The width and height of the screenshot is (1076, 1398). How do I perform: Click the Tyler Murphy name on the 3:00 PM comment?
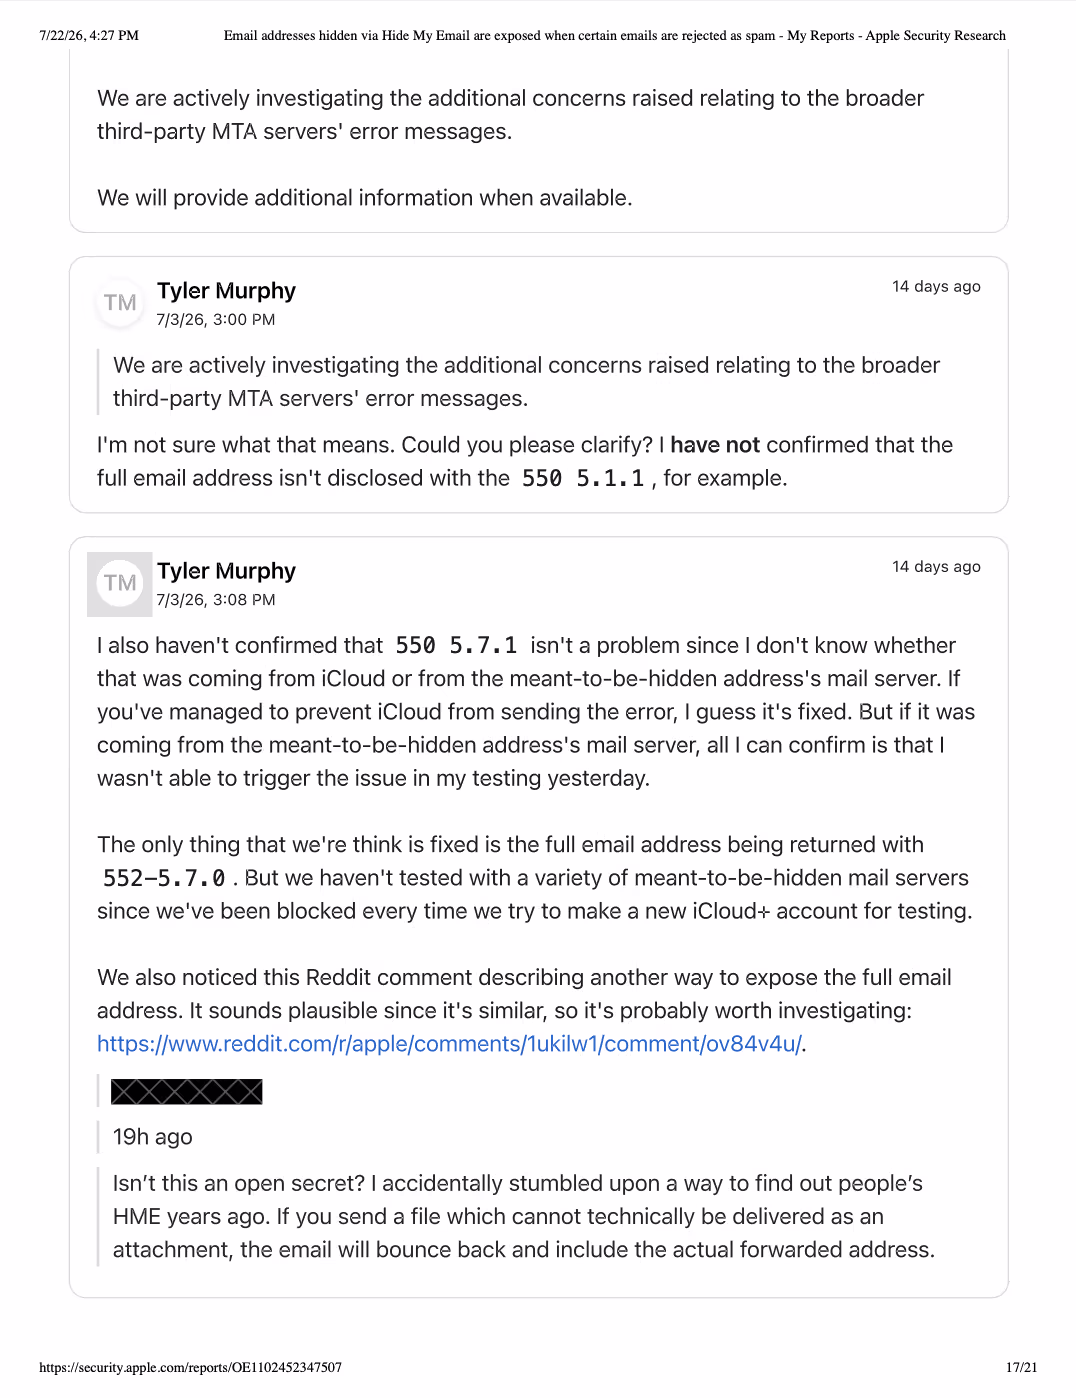226,291
